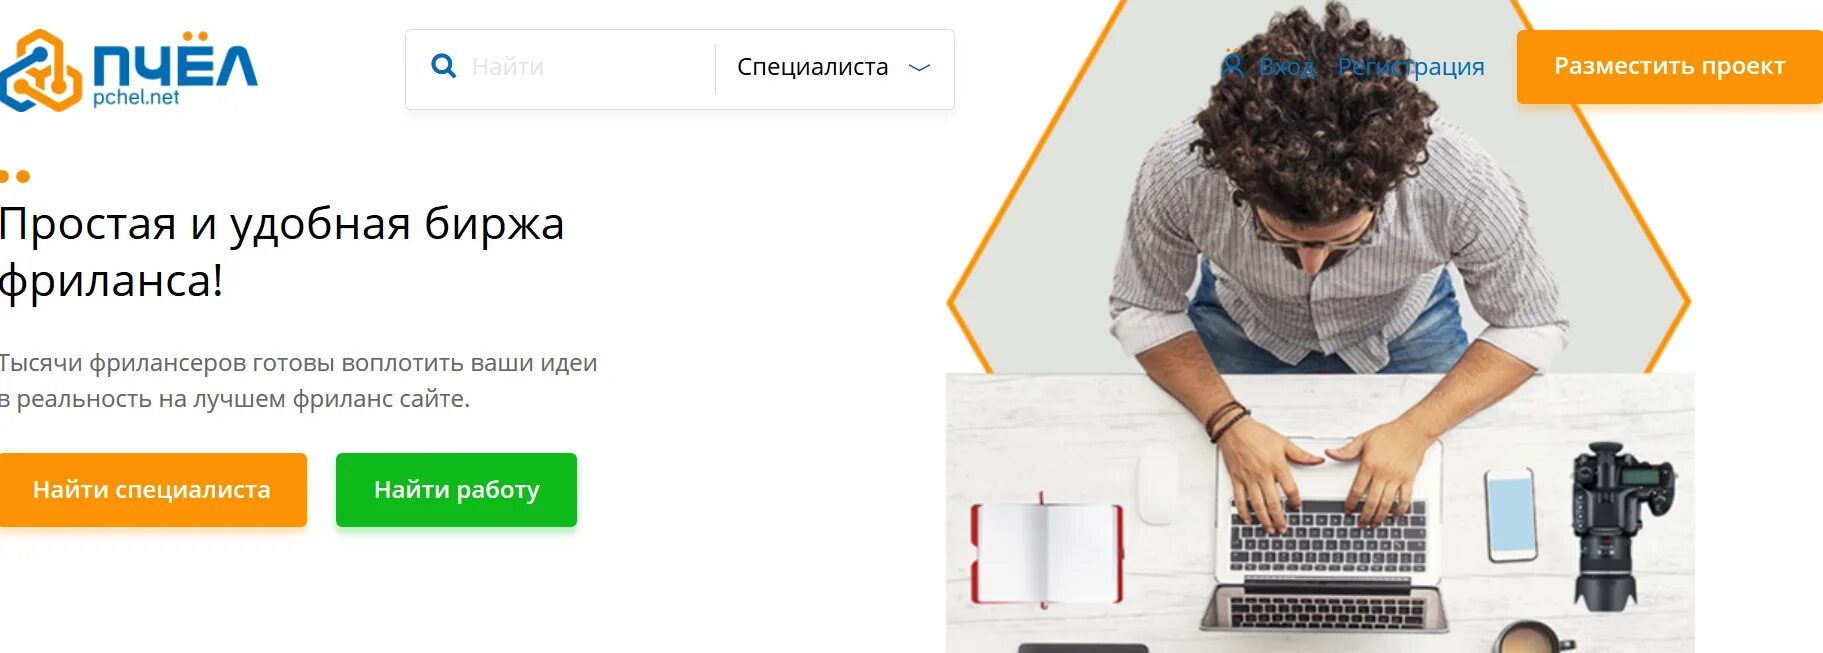Image resolution: width=1823 pixels, height=653 pixels.
Task: Expand the chevron arrow beside Специалиста
Action: (x=919, y=68)
